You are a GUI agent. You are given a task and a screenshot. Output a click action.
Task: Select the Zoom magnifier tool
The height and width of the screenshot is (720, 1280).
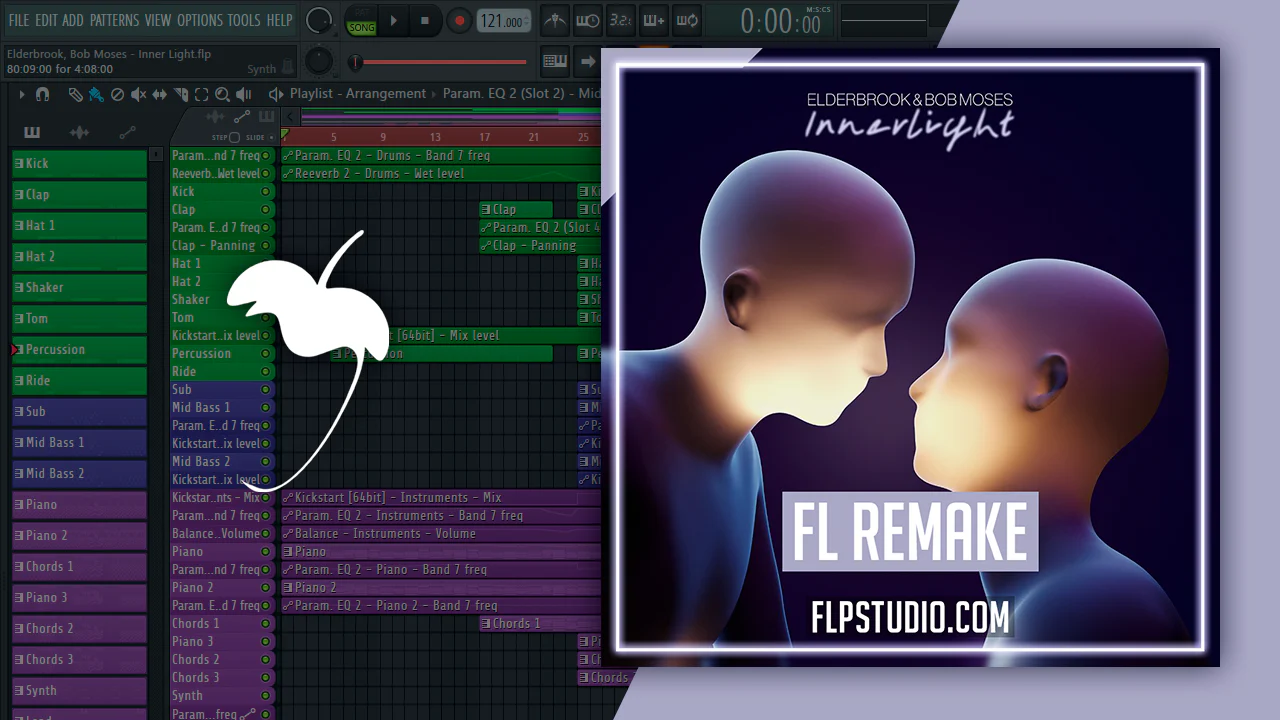[x=223, y=94]
